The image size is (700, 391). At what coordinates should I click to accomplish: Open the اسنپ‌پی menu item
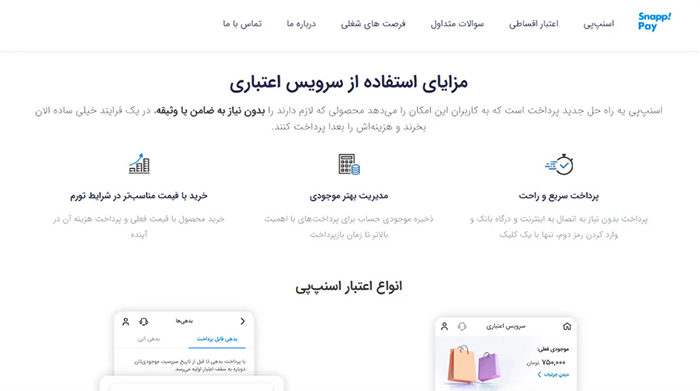599,24
